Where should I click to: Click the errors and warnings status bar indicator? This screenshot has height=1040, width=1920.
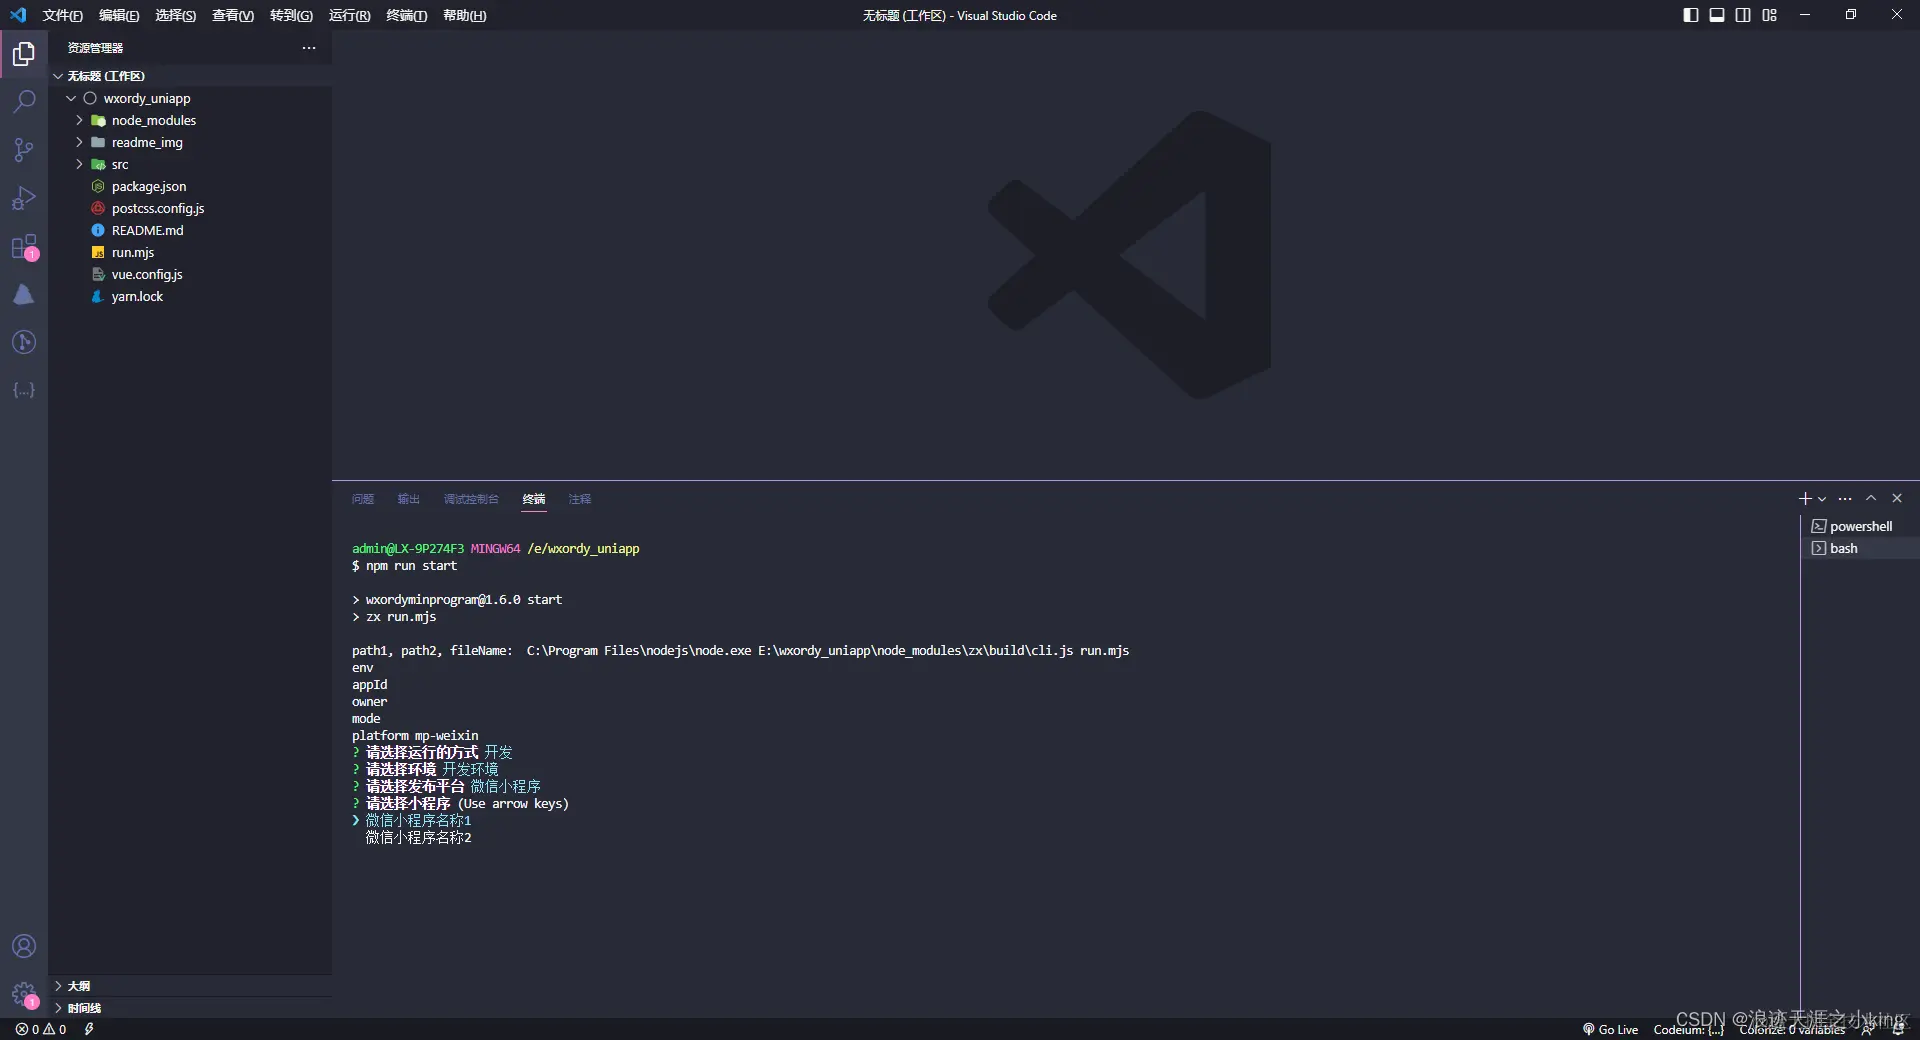41,1029
